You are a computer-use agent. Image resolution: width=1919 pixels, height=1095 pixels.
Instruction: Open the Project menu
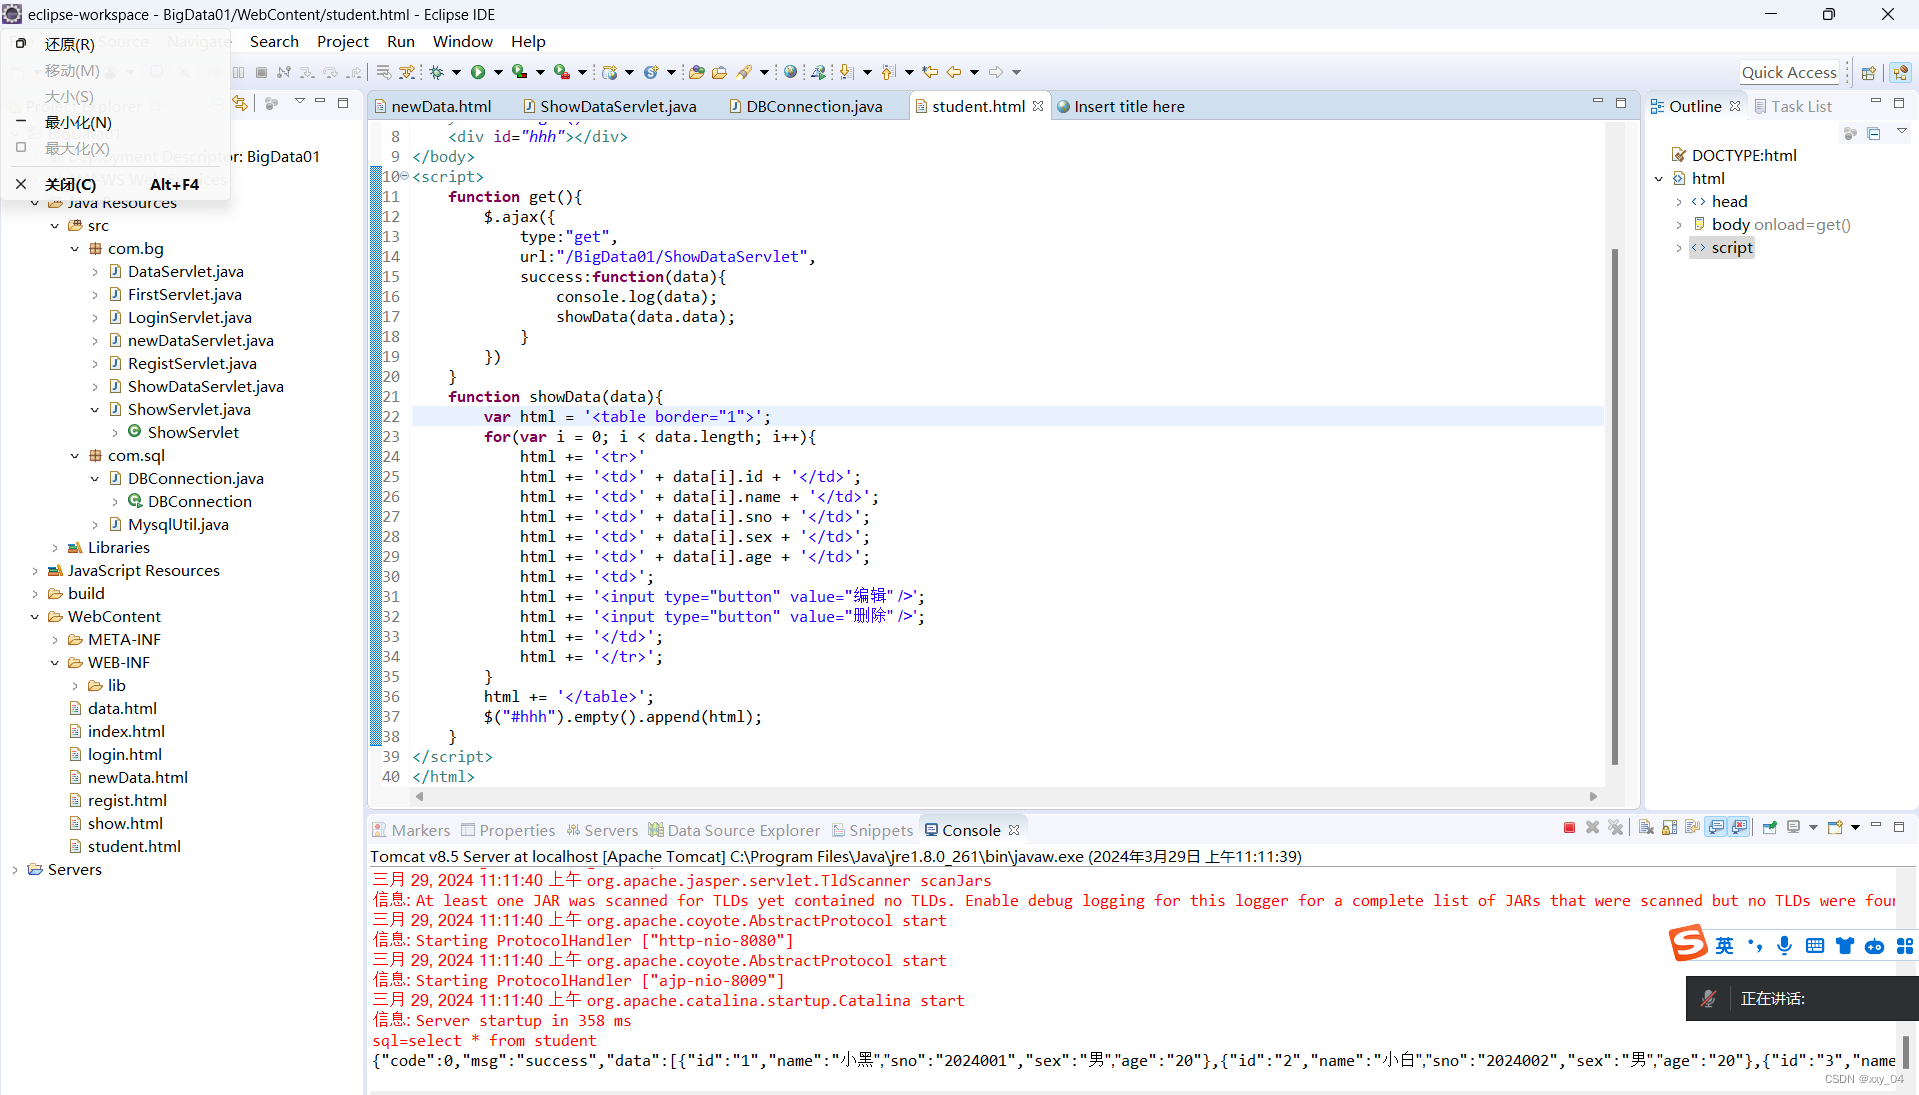pyautogui.click(x=343, y=41)
